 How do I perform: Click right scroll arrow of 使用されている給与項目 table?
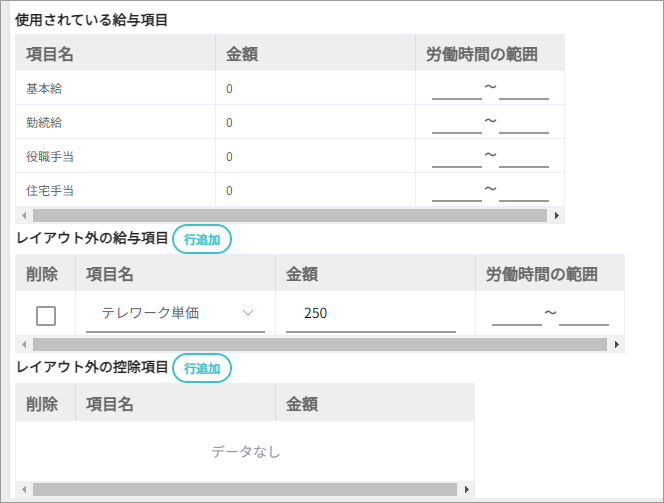coord(556,216)
